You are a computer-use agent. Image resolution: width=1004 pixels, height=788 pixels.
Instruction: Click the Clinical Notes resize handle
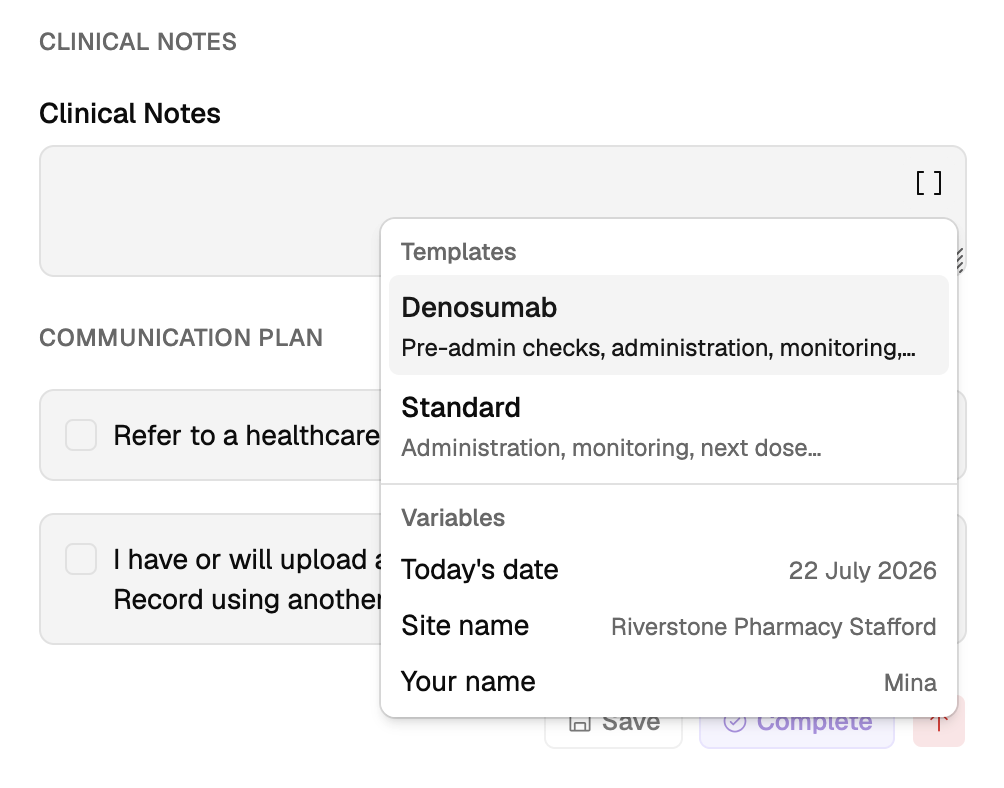(960, 261)
